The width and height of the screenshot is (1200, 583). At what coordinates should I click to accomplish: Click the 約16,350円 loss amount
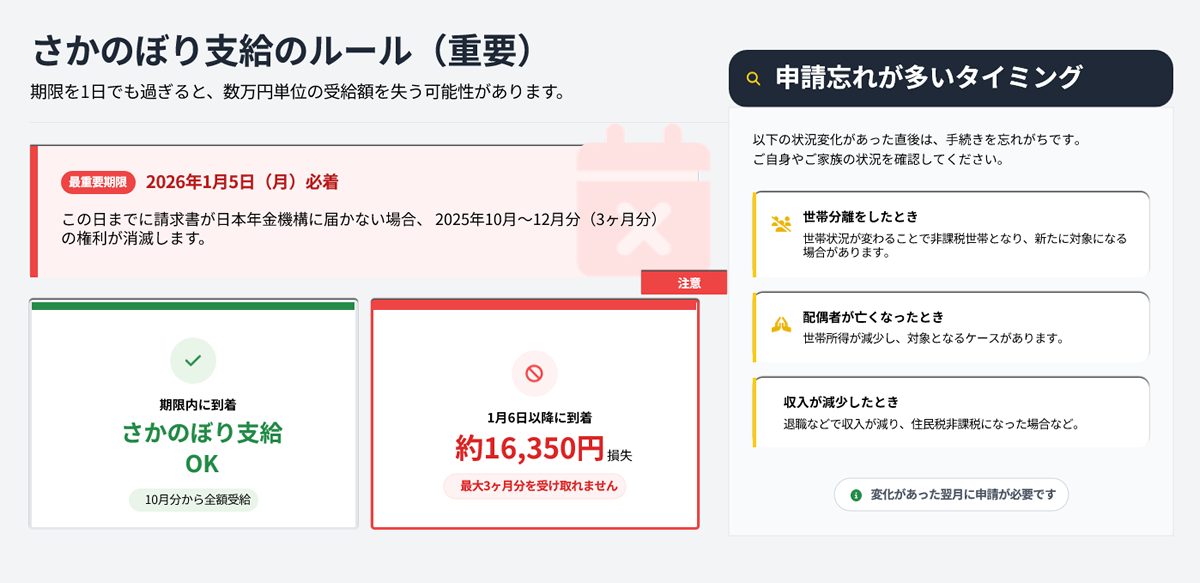pyautogui.click(x=530, y=449)
